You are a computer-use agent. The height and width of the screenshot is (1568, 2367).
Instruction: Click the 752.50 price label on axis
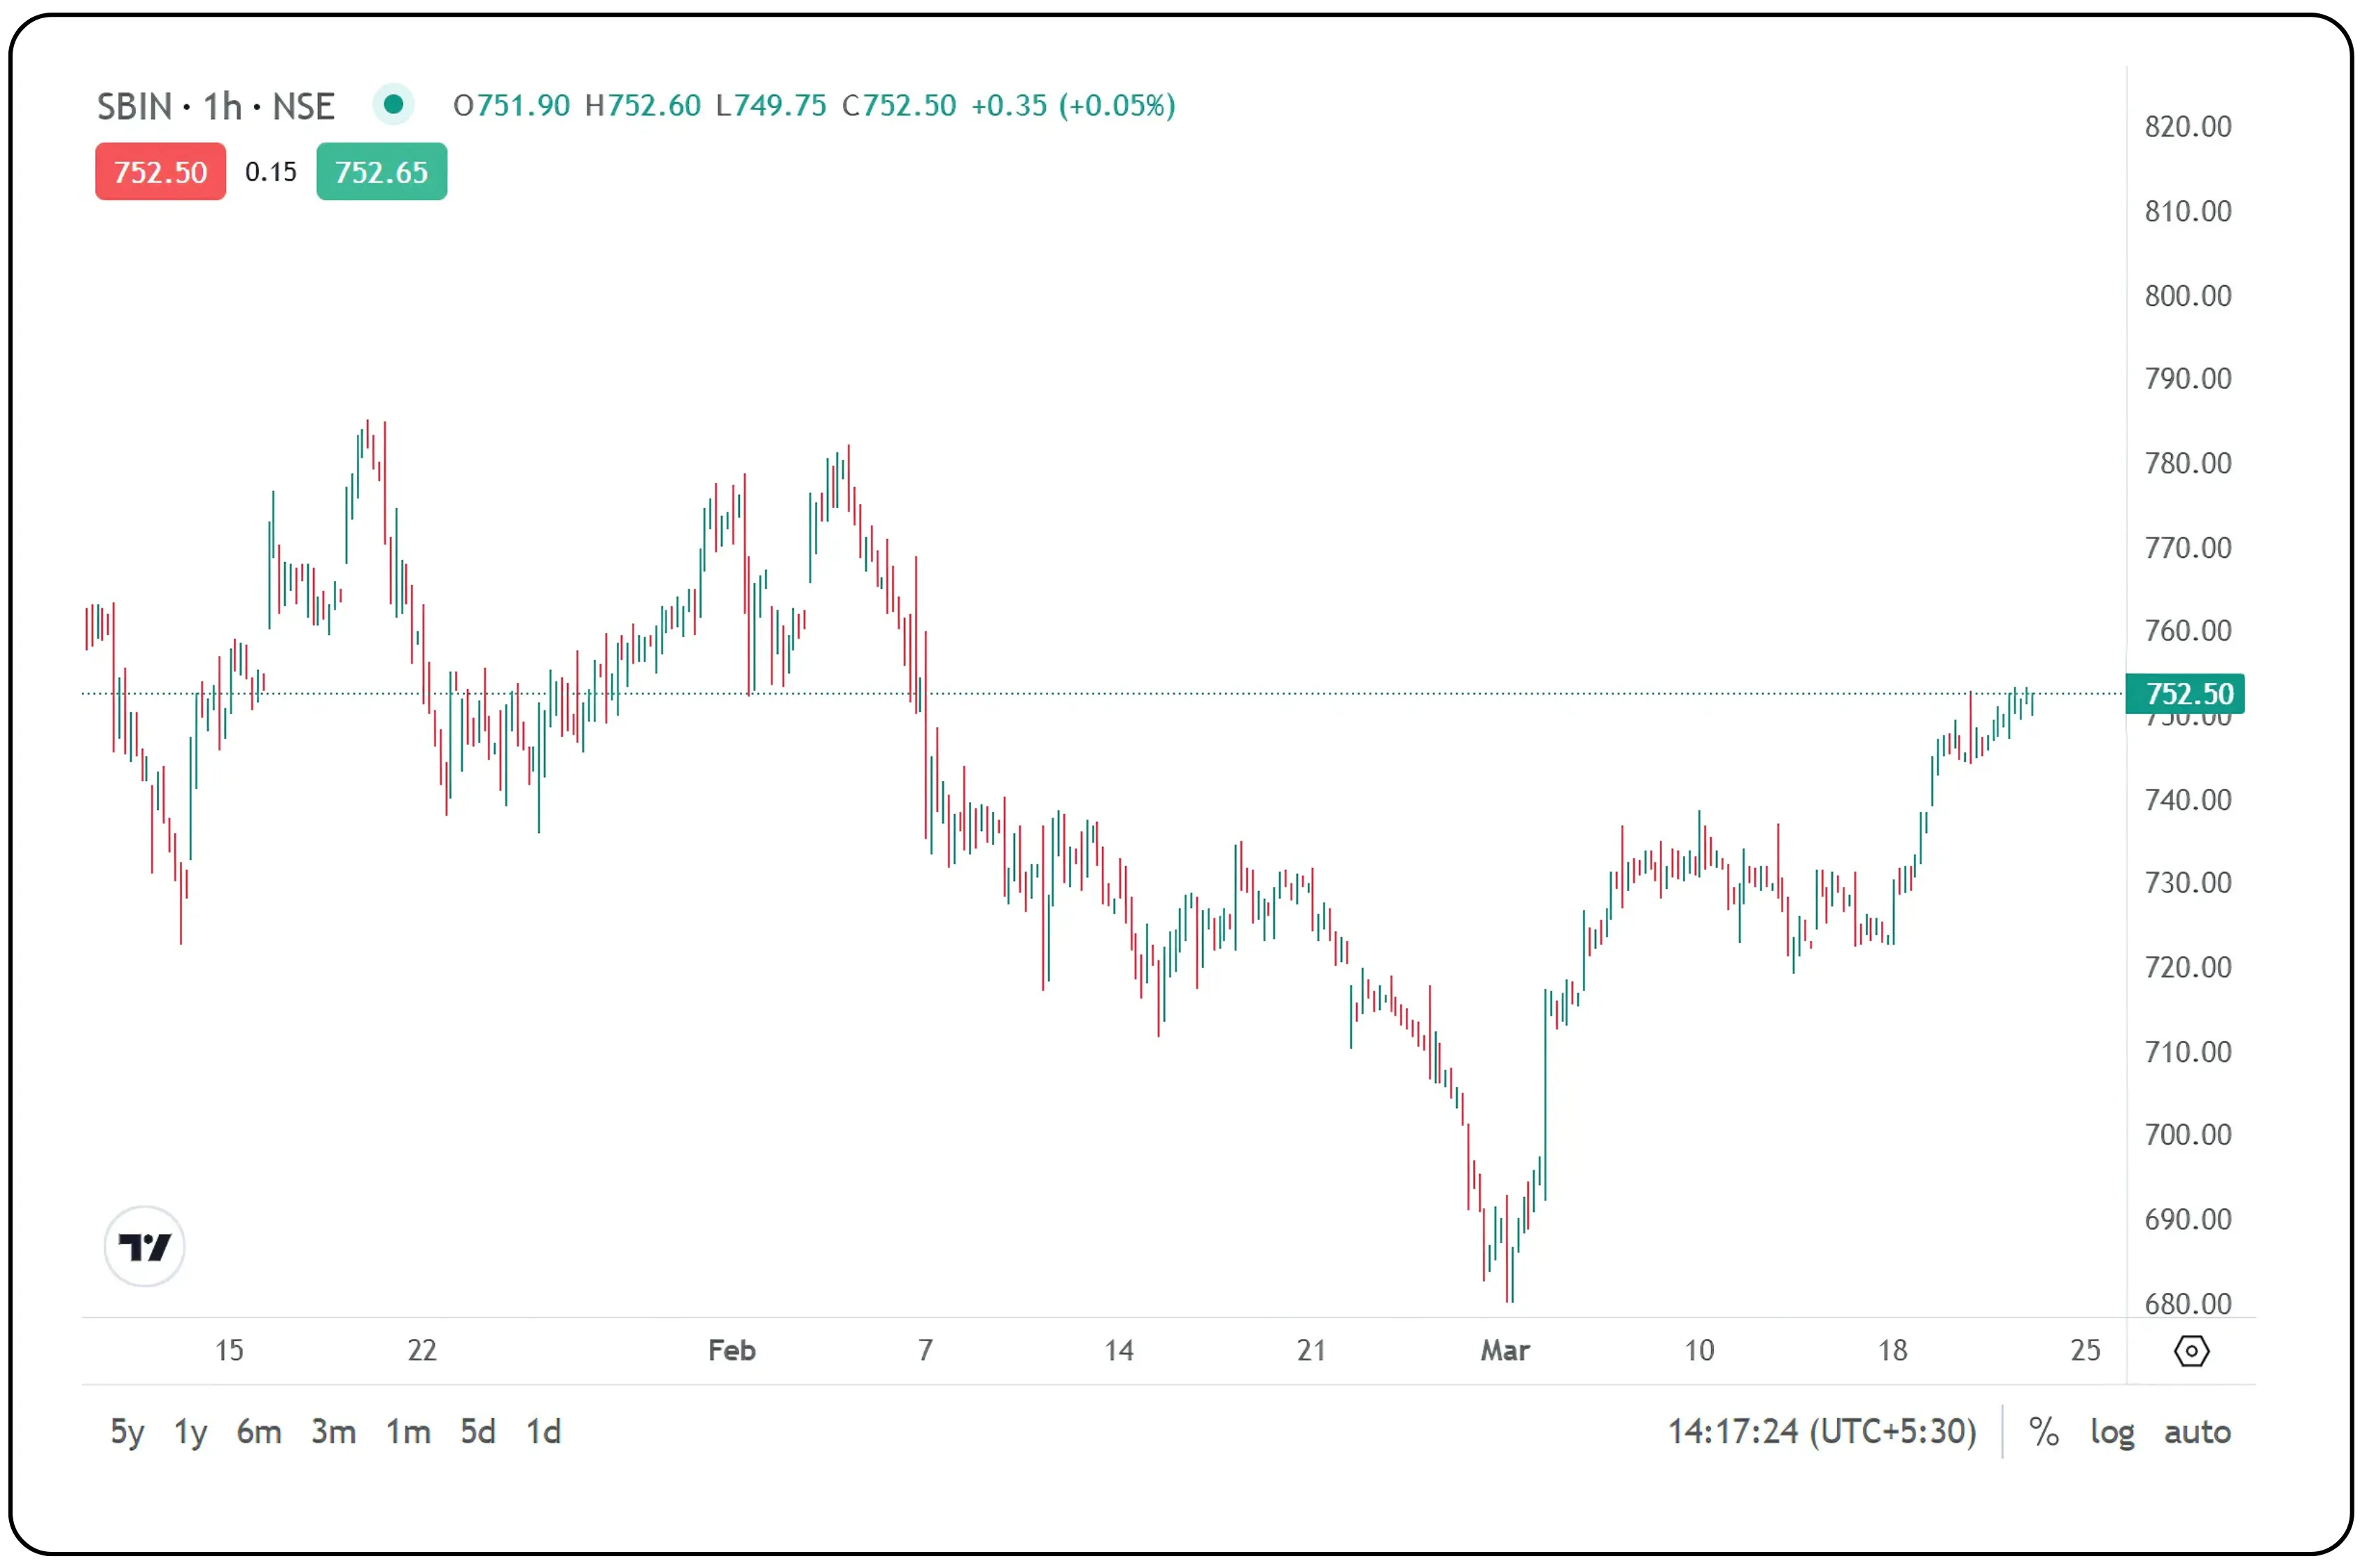[2186, 693]
